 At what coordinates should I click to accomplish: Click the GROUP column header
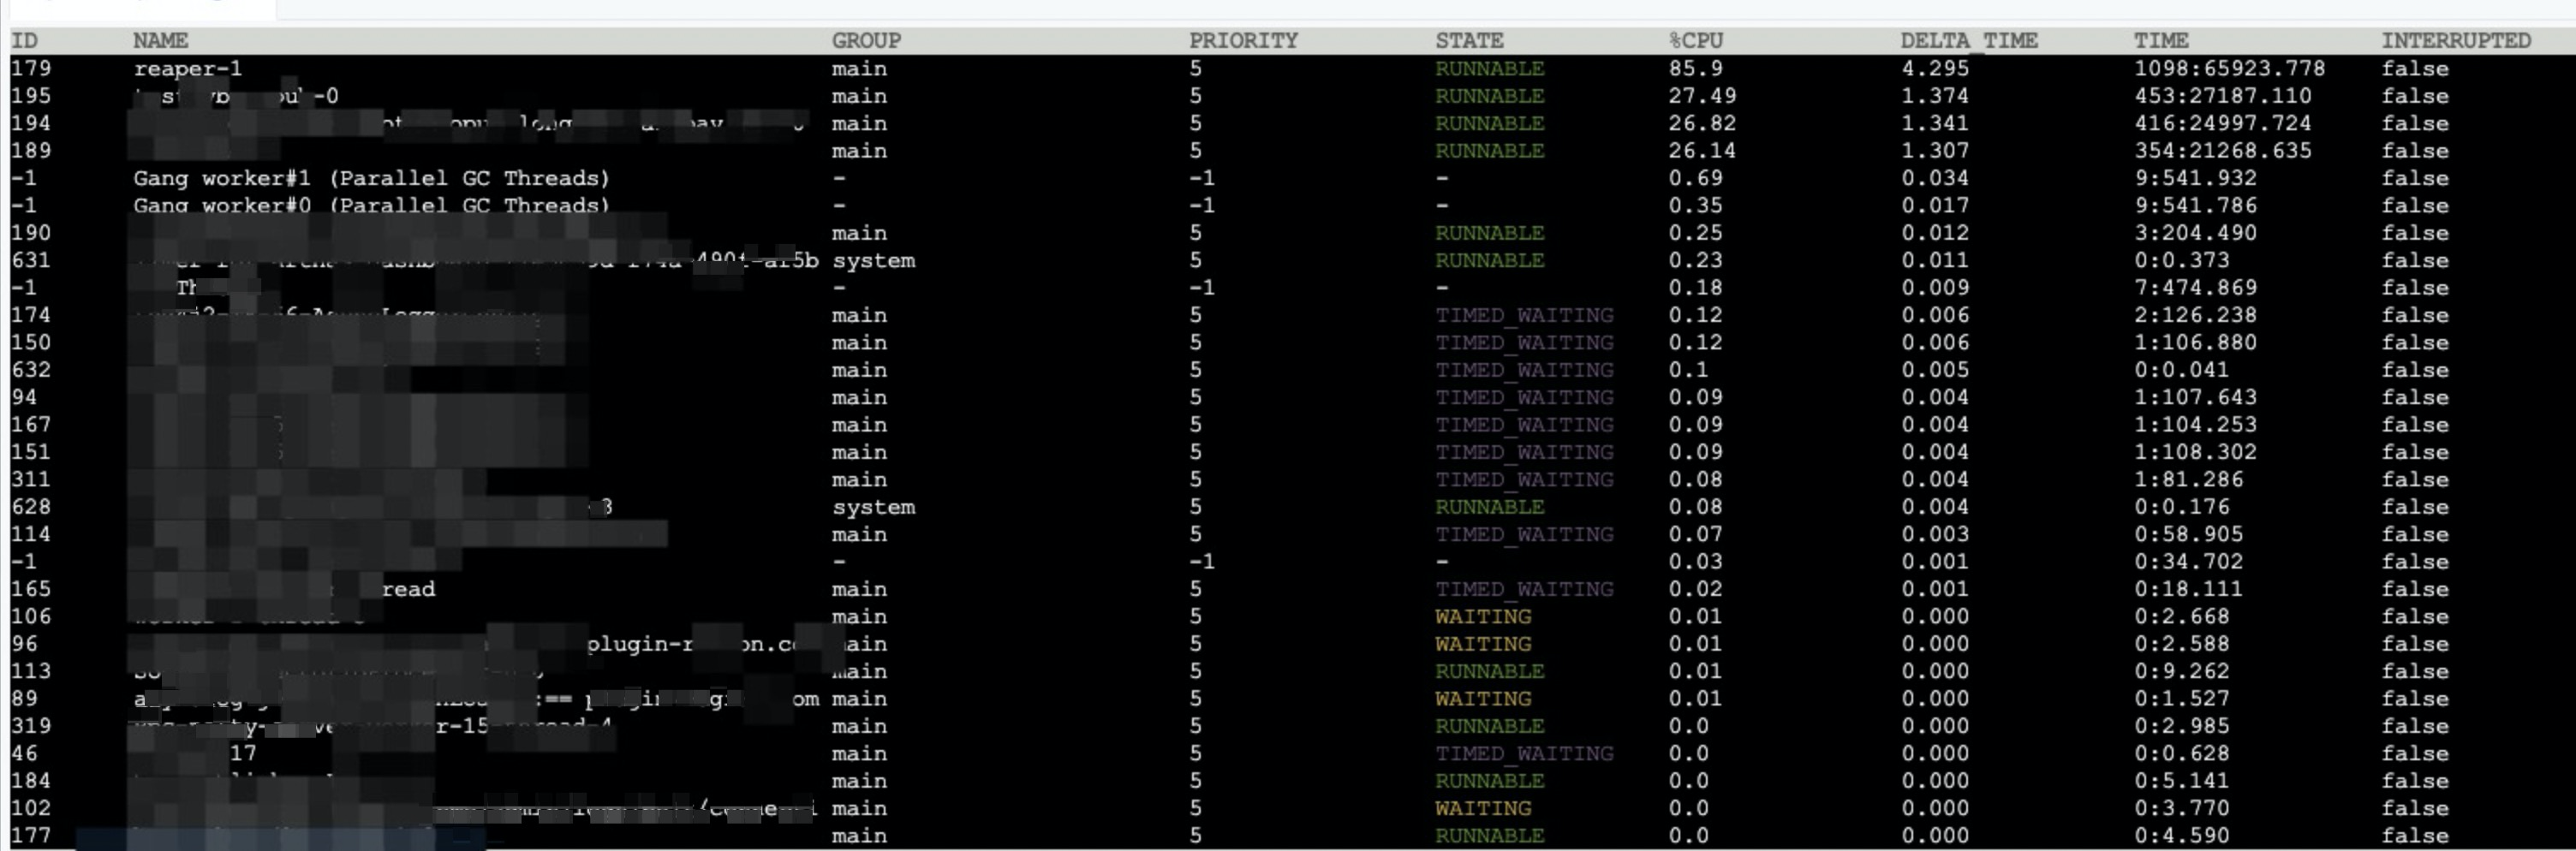tap(866, 41)
